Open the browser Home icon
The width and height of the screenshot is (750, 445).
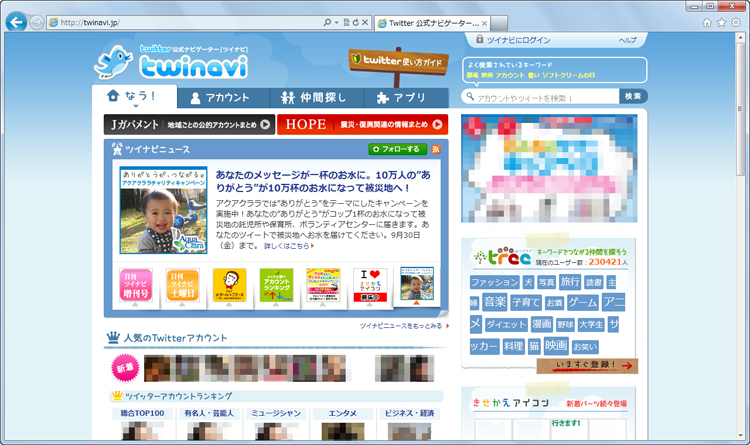pyautogui.click(x=707, y=22)
